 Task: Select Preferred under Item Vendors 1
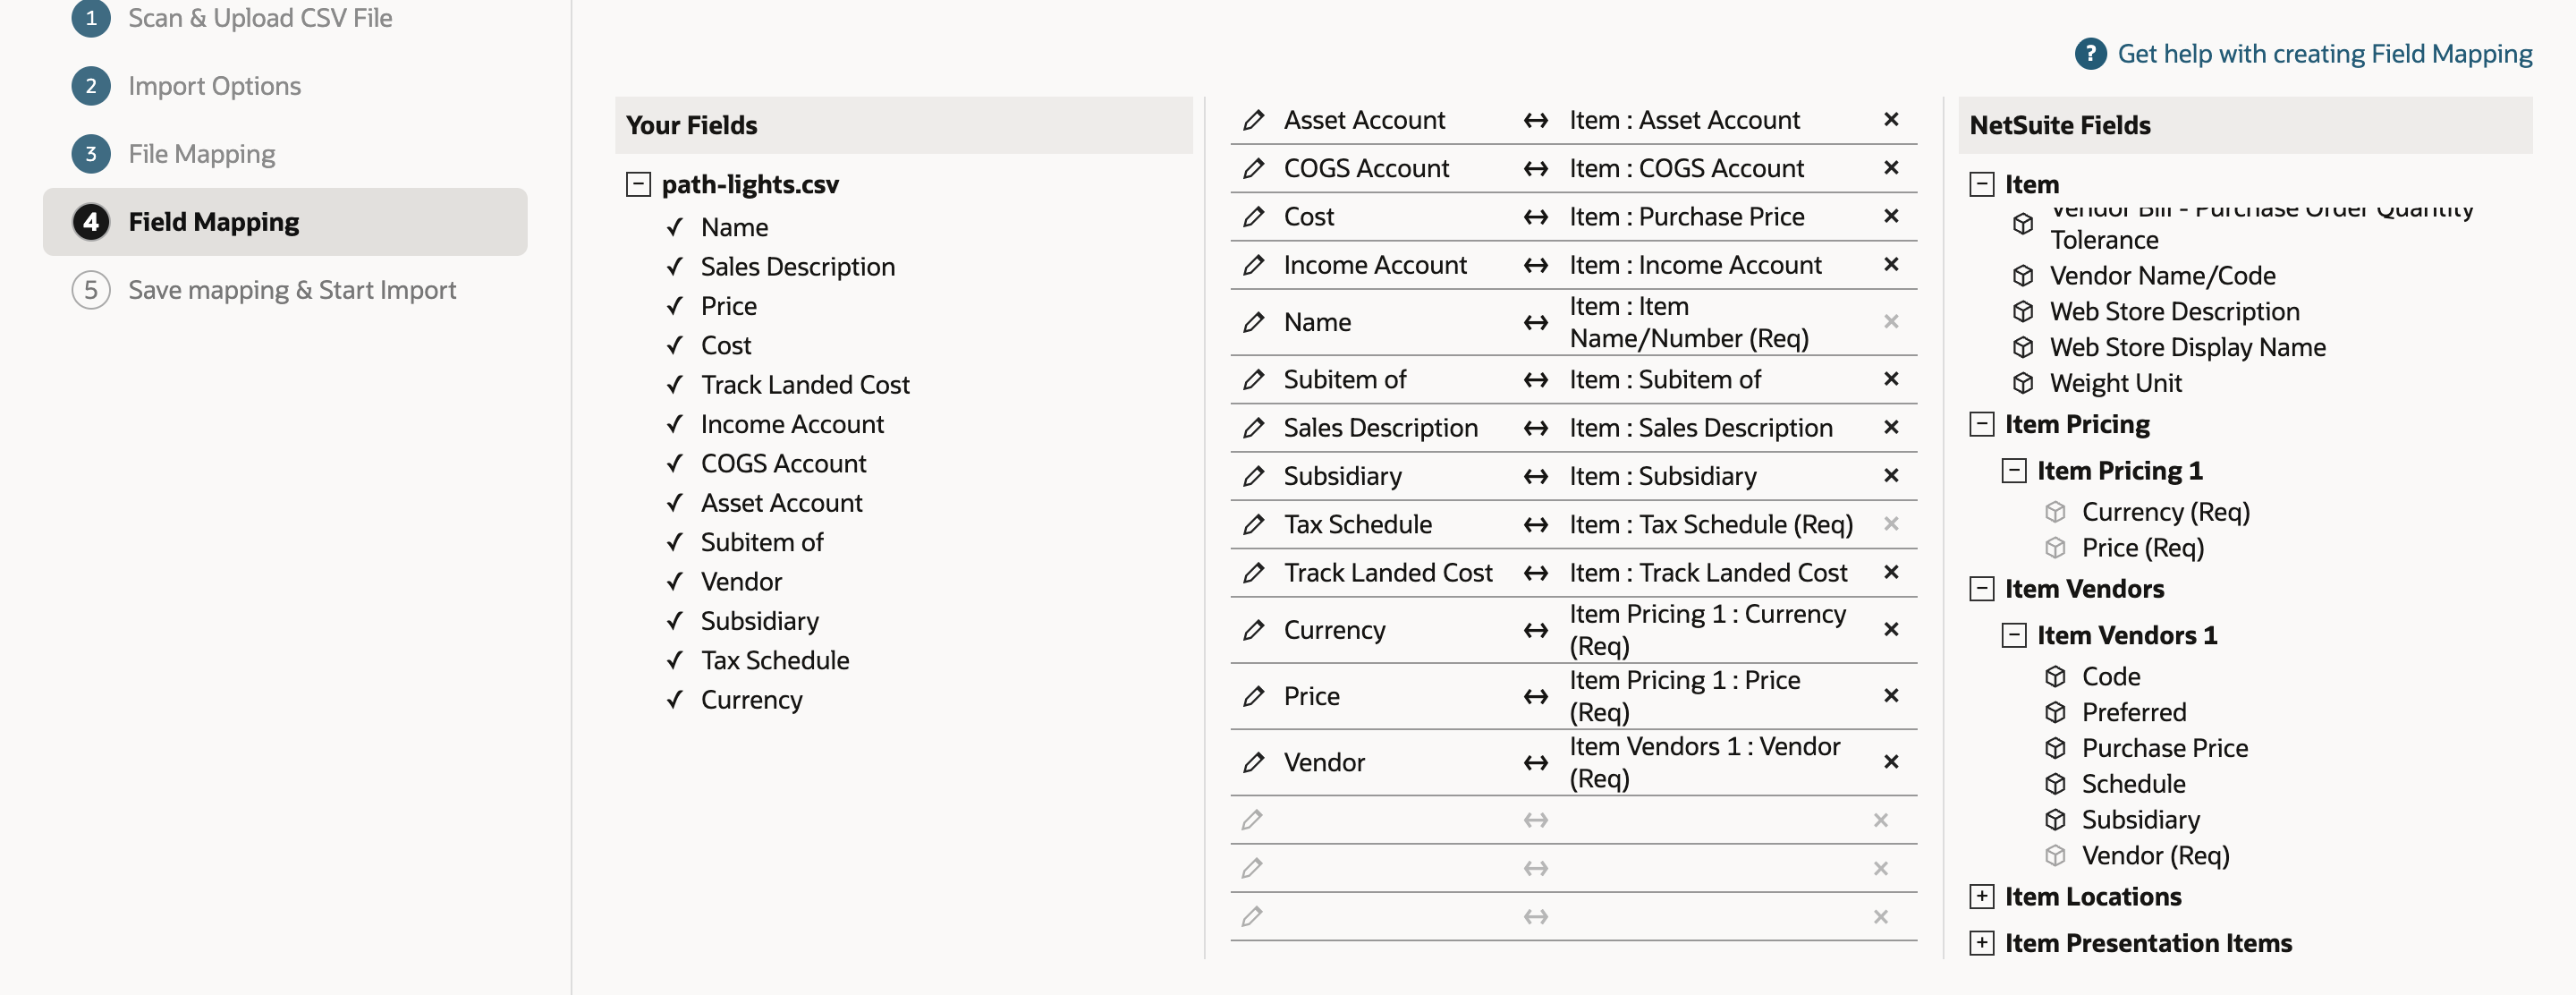[2133, 712]
